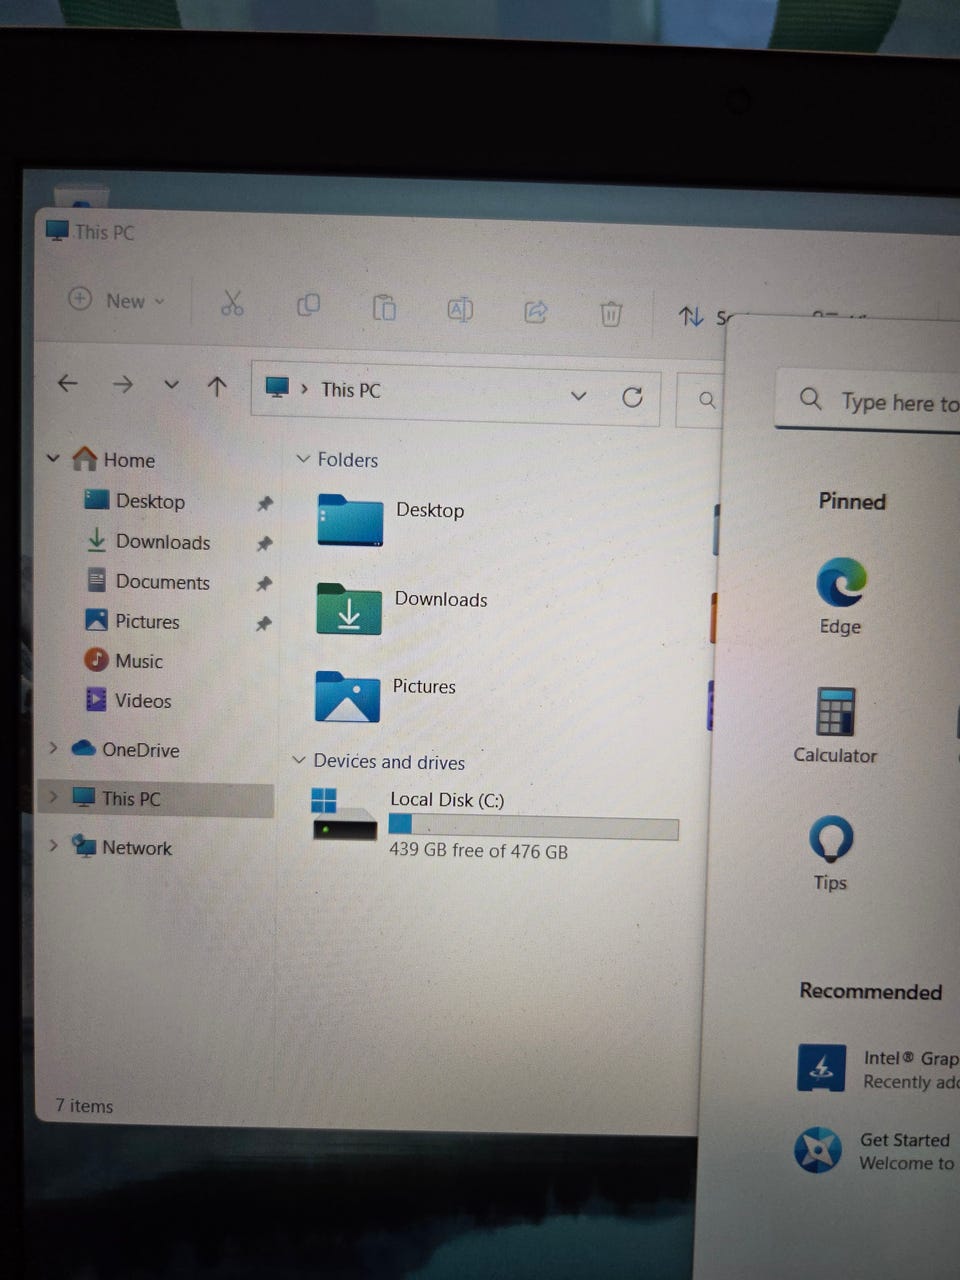Viewport: 960px width, 1280px height.
Task: Expand the OneDrive tree node
Action: click(x=53, y=747)
